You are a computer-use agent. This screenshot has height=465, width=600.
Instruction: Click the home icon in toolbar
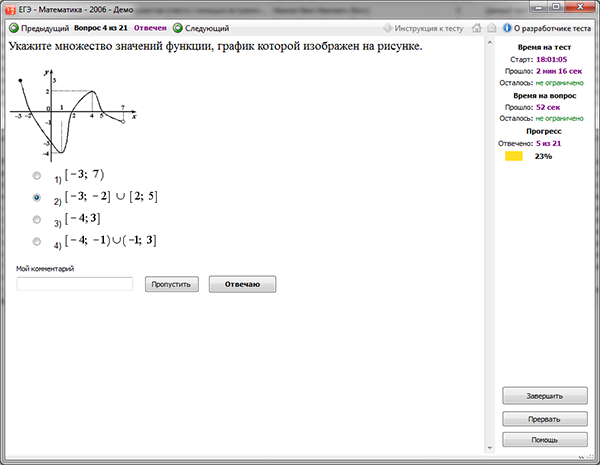click(477, 28)
